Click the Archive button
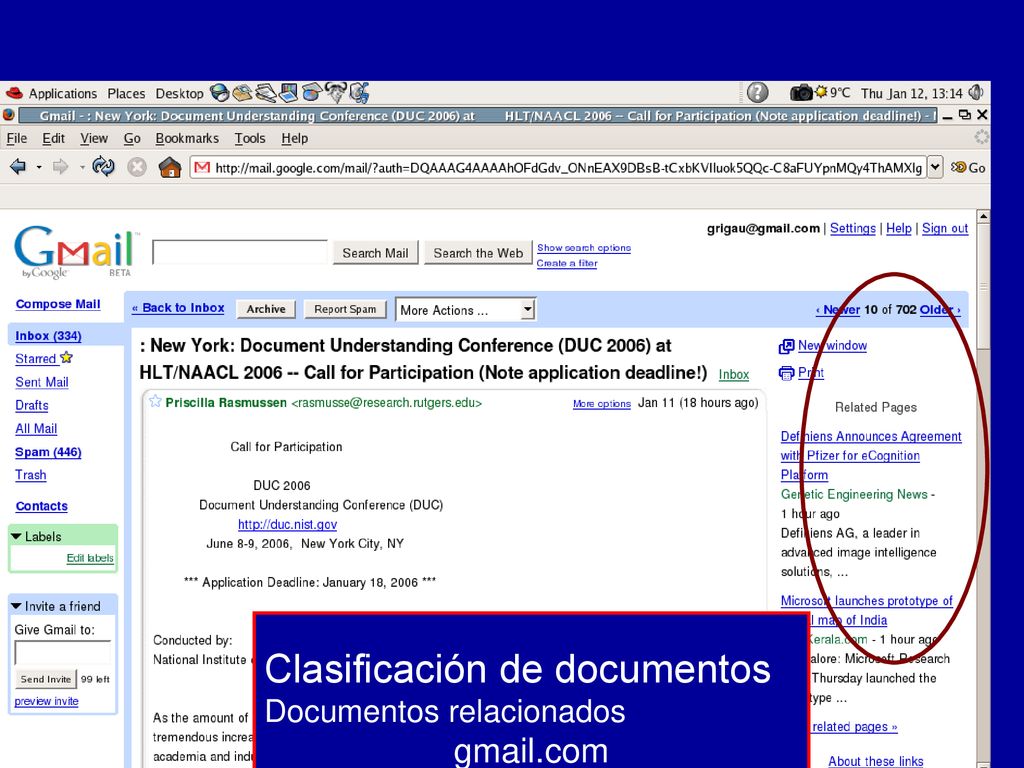This screenshot has width=1024, height=768. coord(266,309)
